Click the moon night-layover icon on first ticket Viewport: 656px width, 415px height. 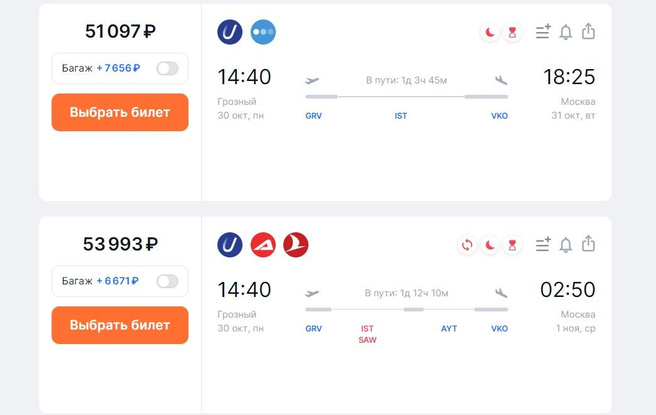tap(490, 32)
